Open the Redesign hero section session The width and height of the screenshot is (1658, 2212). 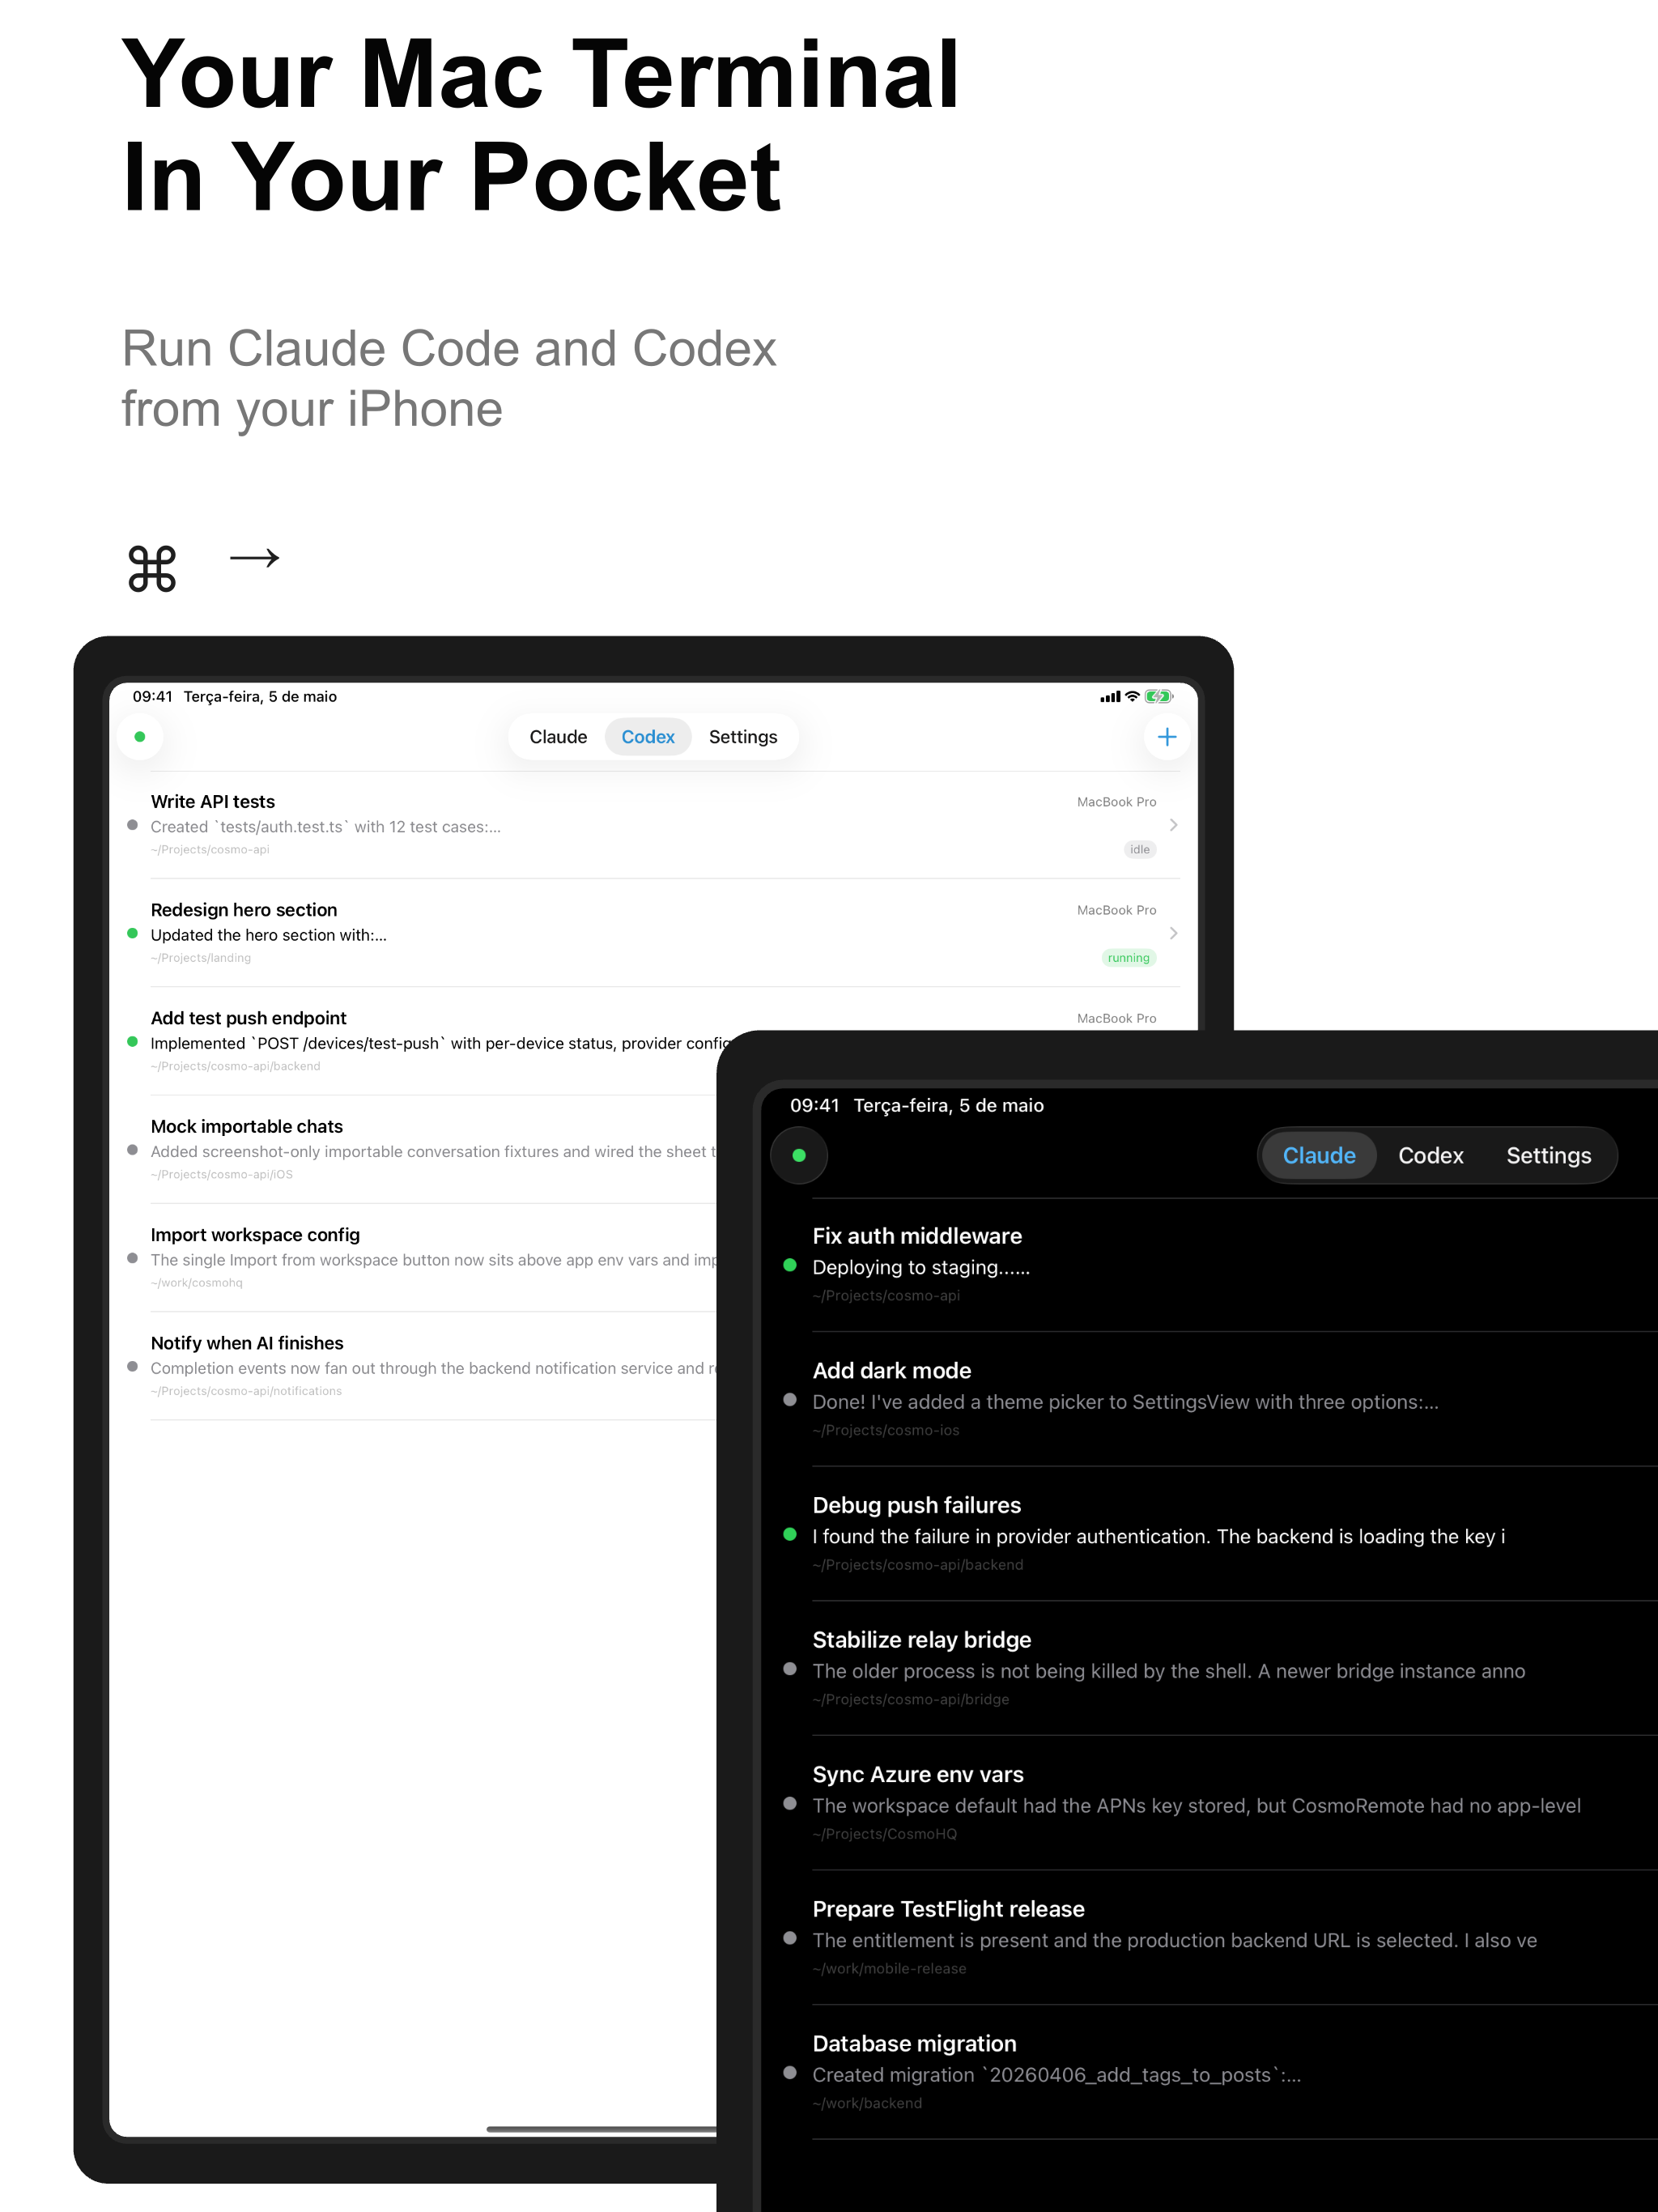point(654,933)
